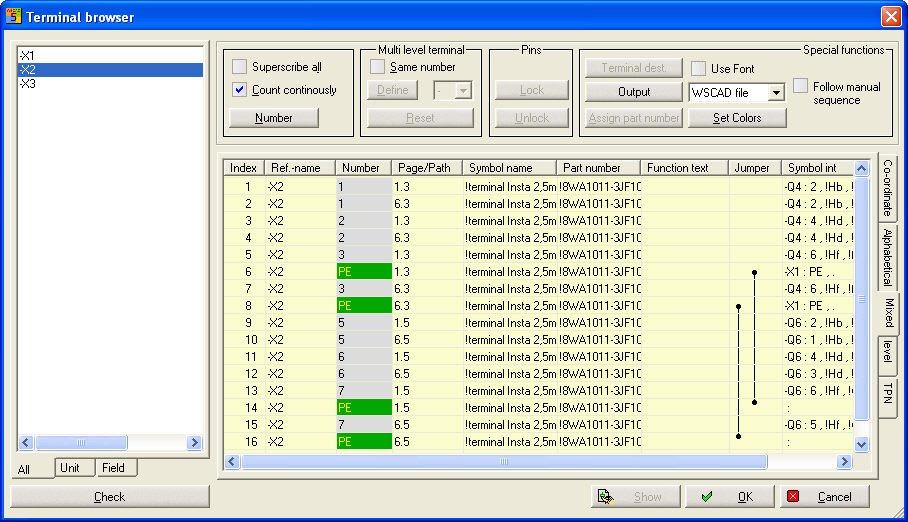
Task: Uncheck Count continously checkbox
Action: [x=239, y=90]
